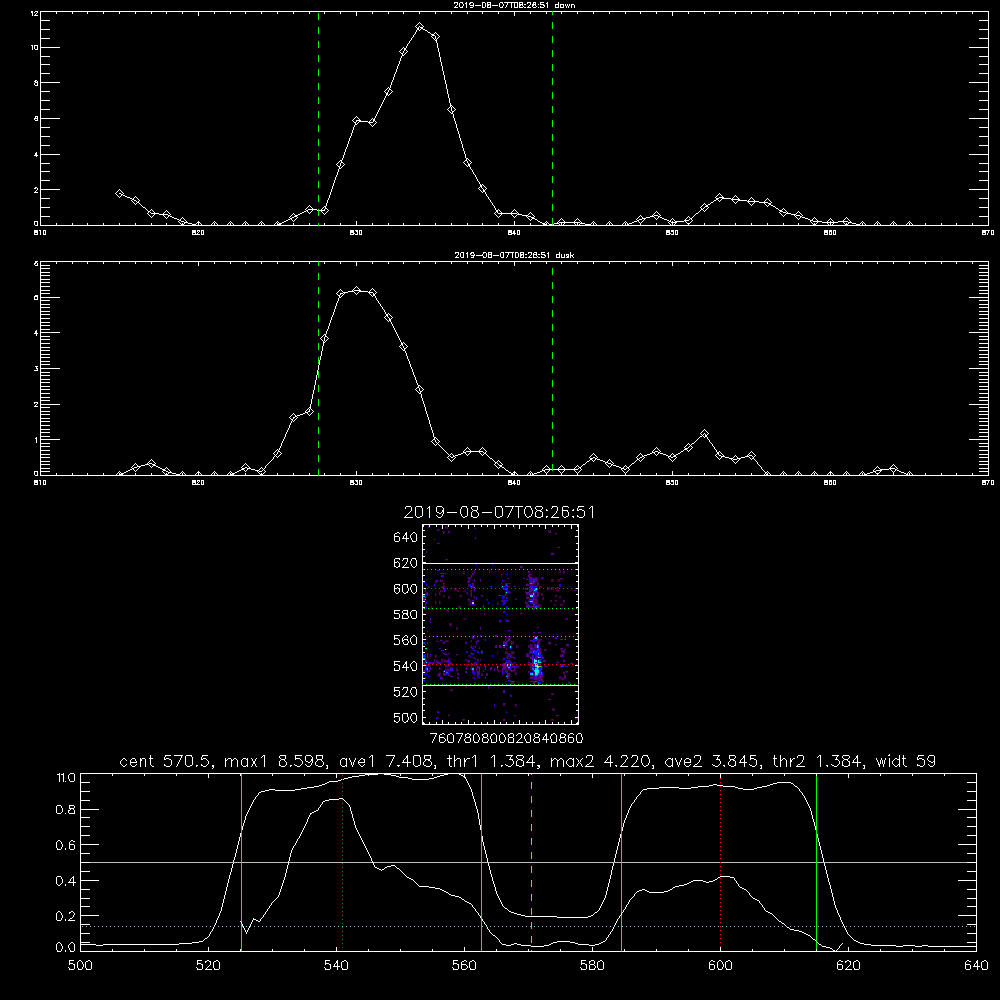Click bottom plot x-axis label 560
The width and height of the screenshot is (1000, 1000).
pos(464,966)
